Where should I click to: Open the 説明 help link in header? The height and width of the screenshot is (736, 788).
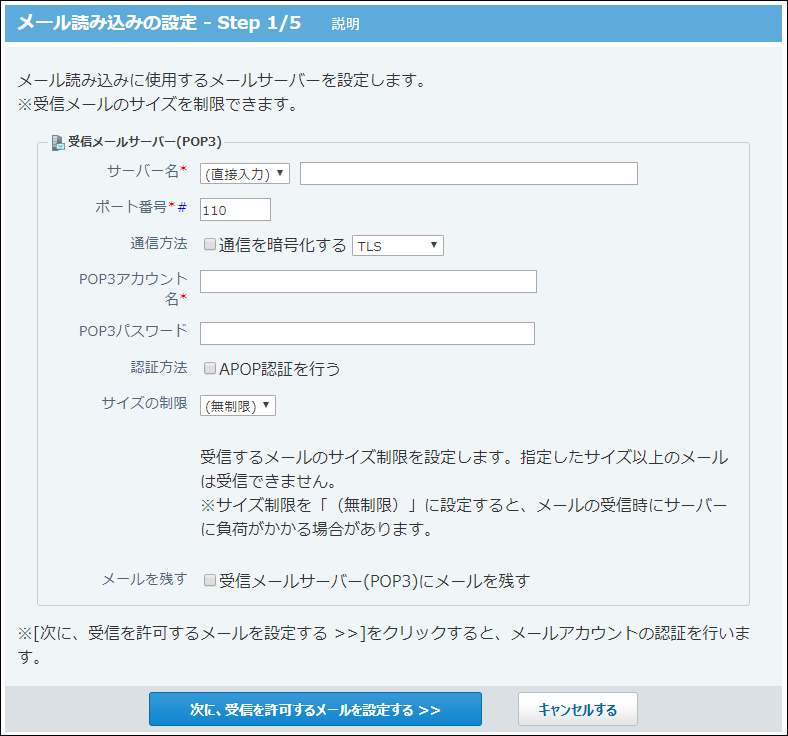pyautogui.click(x=345, y=24)
